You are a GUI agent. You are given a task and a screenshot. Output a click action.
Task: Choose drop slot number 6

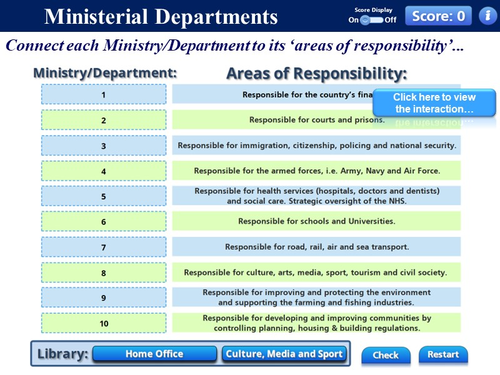click(104, 222)
